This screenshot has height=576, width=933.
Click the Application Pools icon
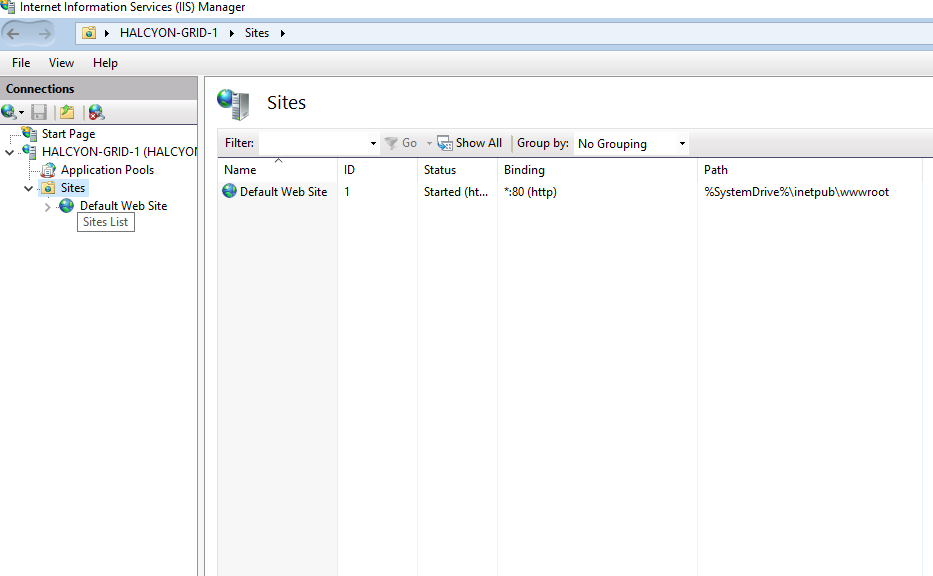[x=48, y=170]
